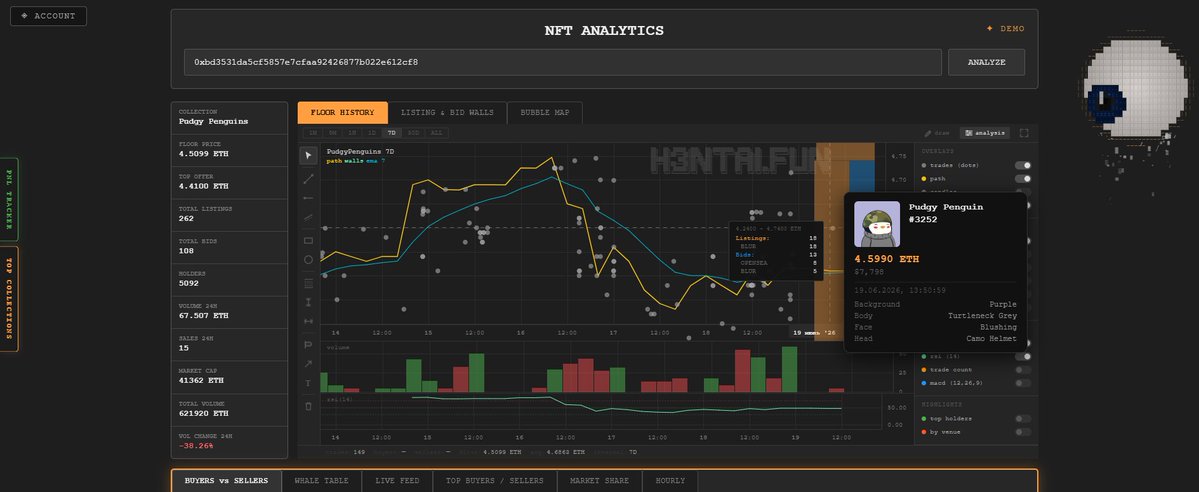The height and width of the screenshot is (492, 1199).
Task: Open the Listing & Bid Walls tab
Action: coord(447,112)
